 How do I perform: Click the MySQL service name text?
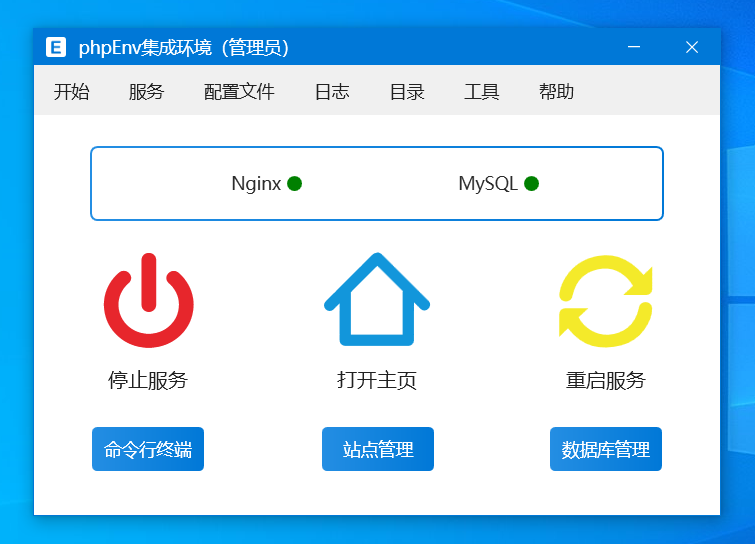point(488,183)
